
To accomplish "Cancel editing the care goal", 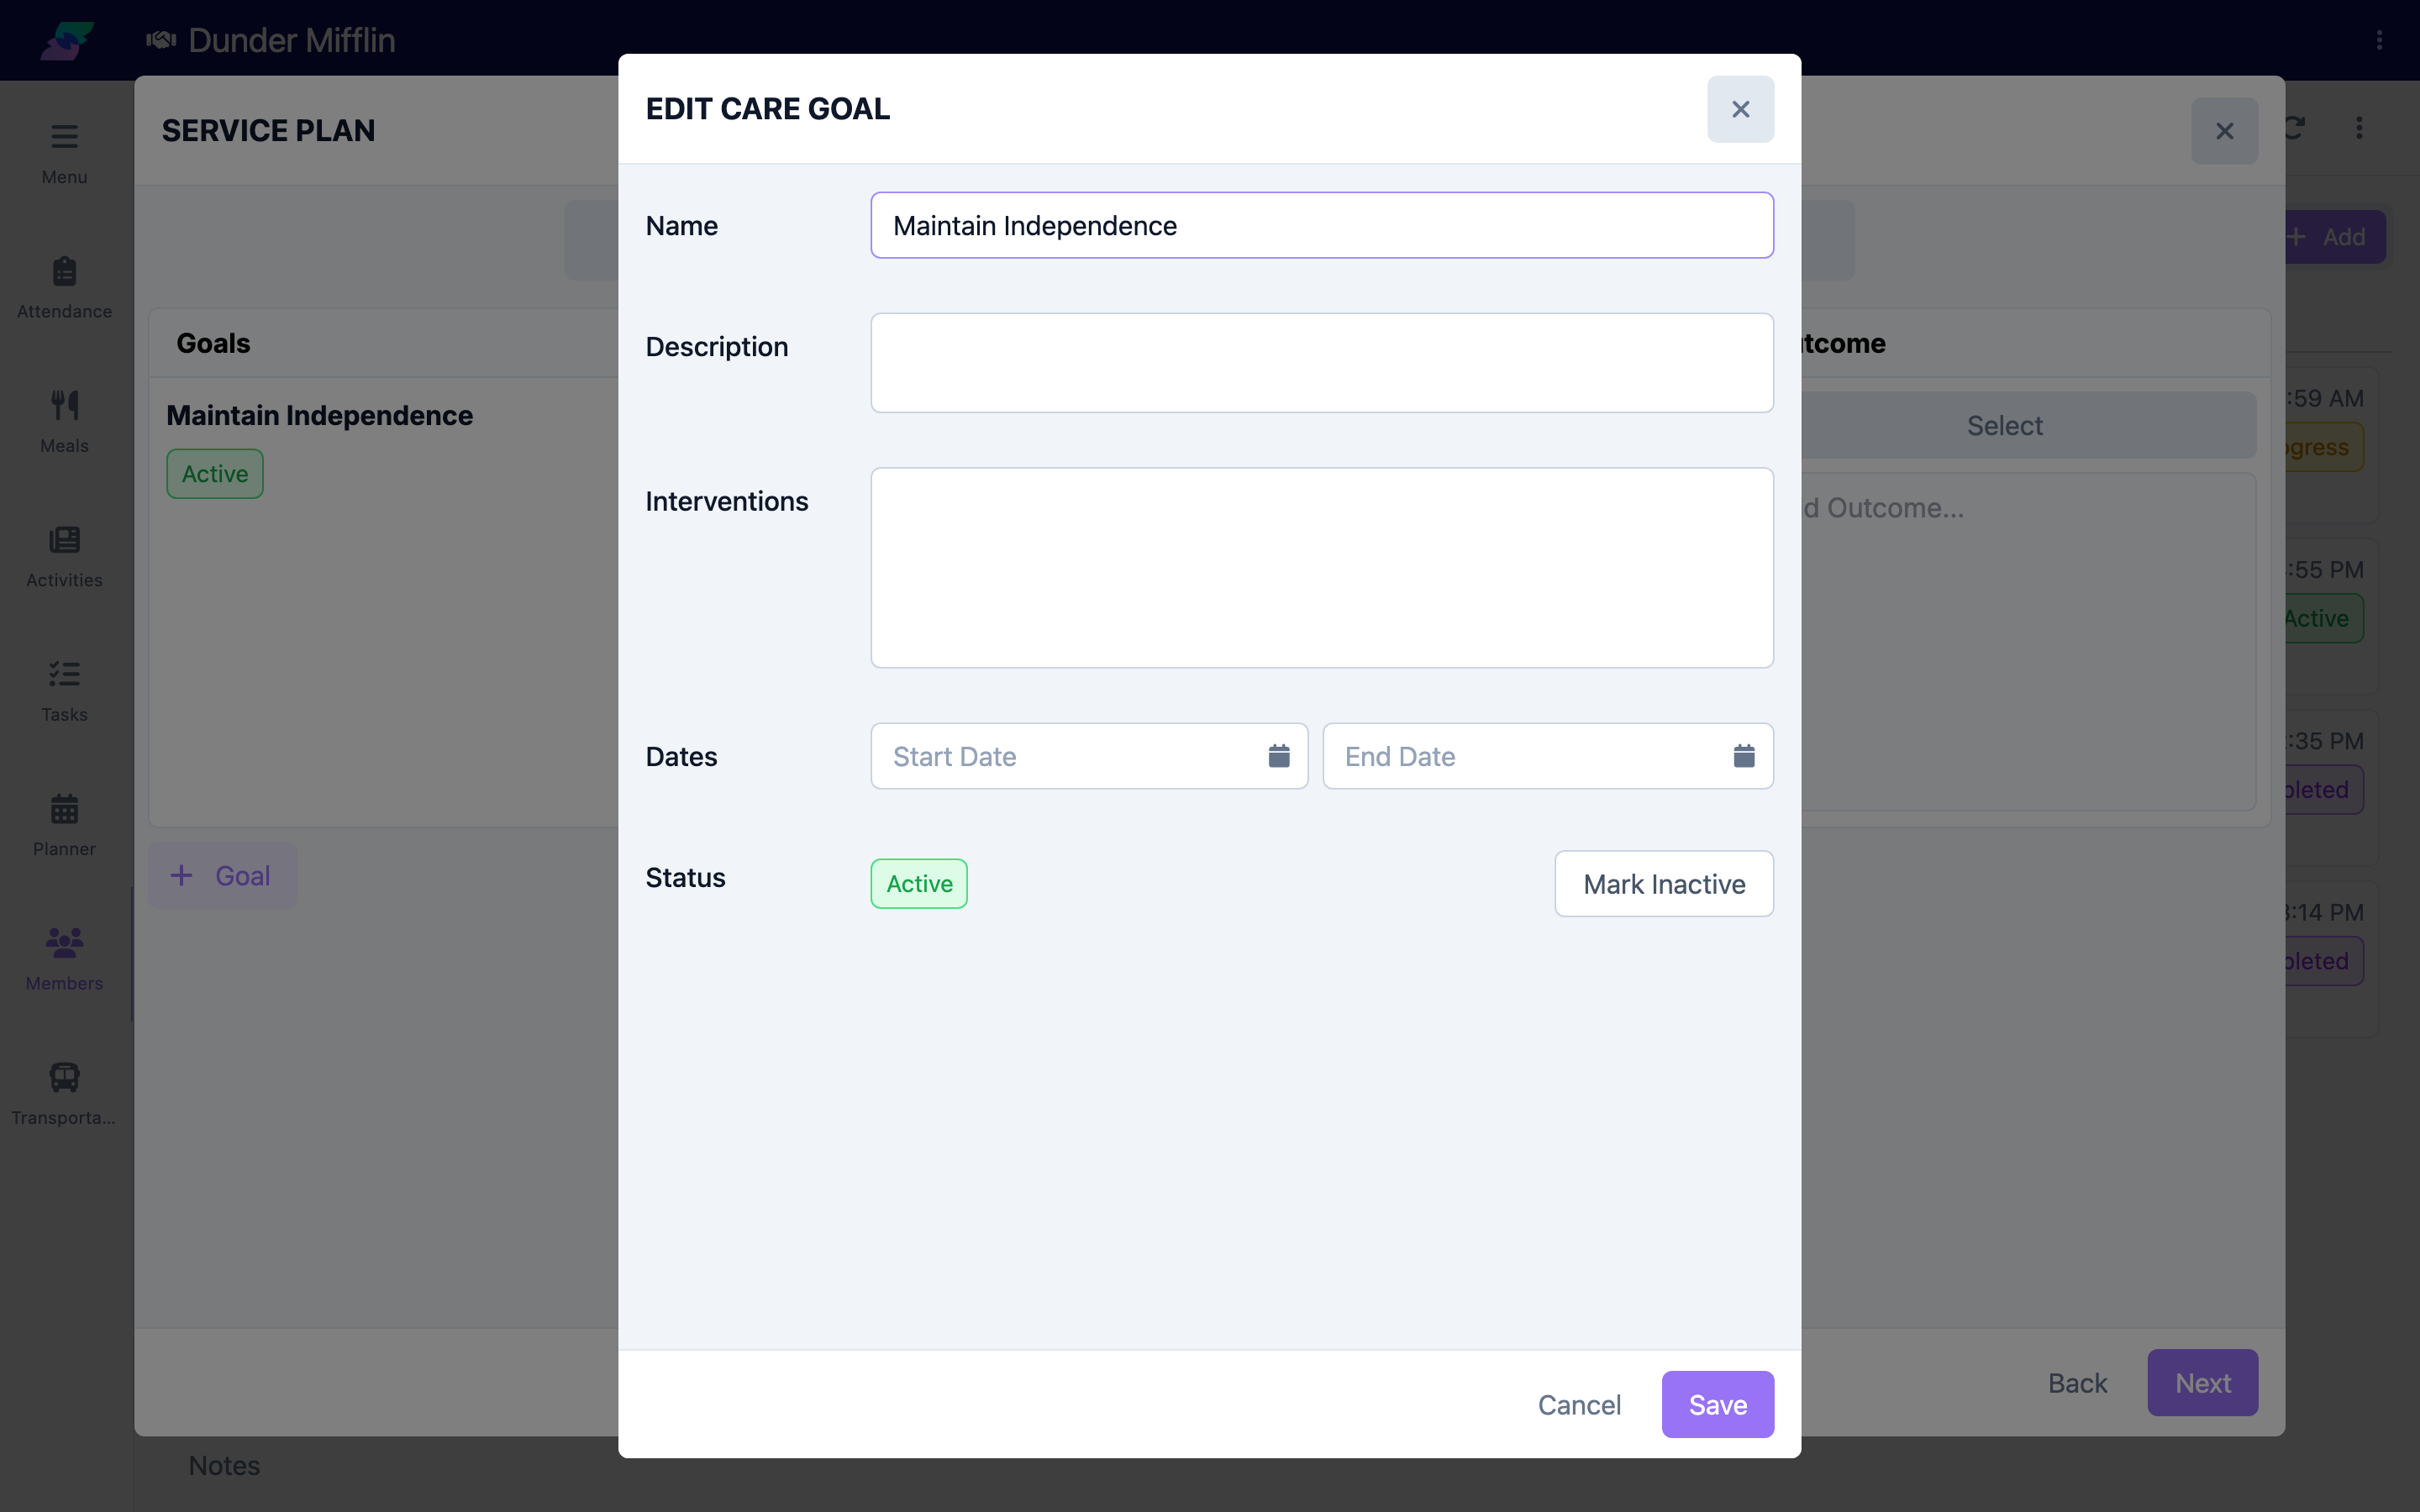I will click(x=1579, y=1404).
